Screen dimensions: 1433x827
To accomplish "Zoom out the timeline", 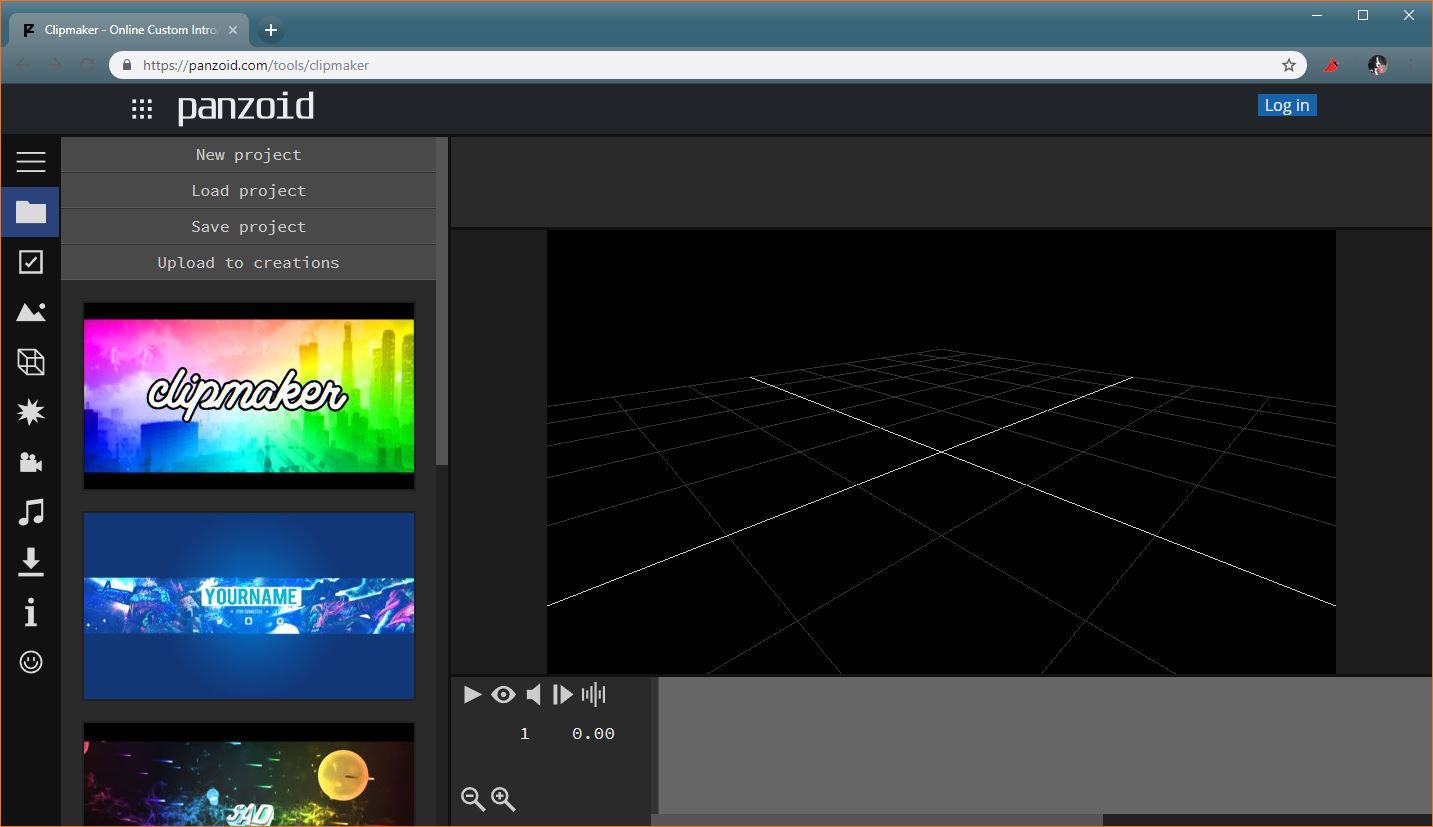I will 473,799.
